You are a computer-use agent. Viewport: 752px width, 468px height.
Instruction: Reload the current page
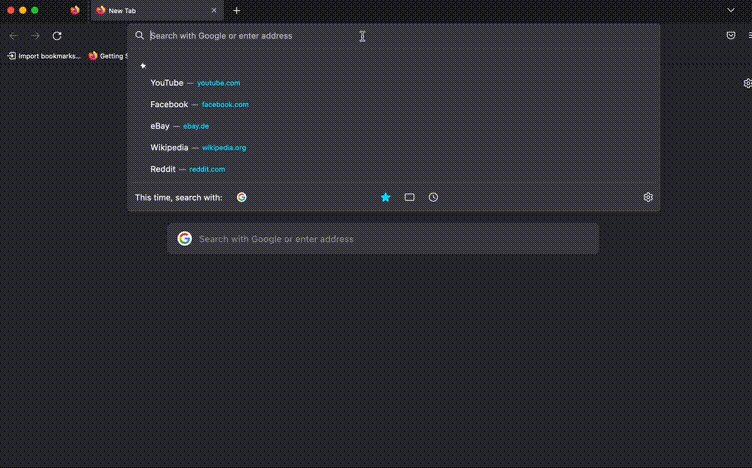[x=57, y=36]
